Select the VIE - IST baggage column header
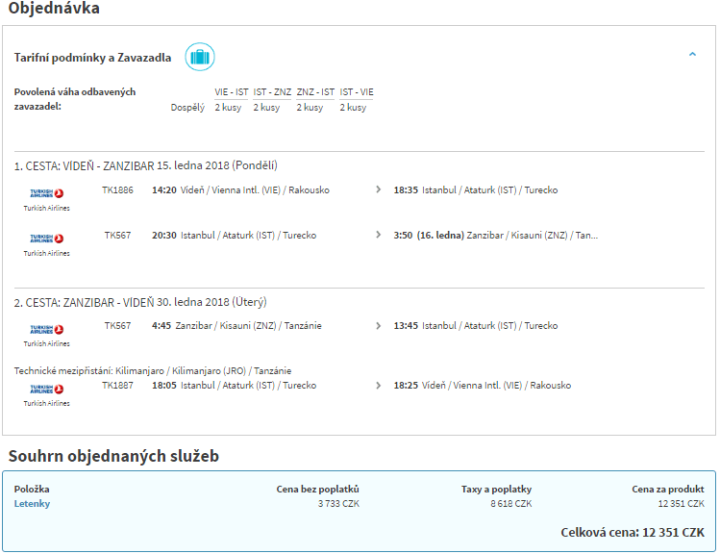 coord(231,92)
